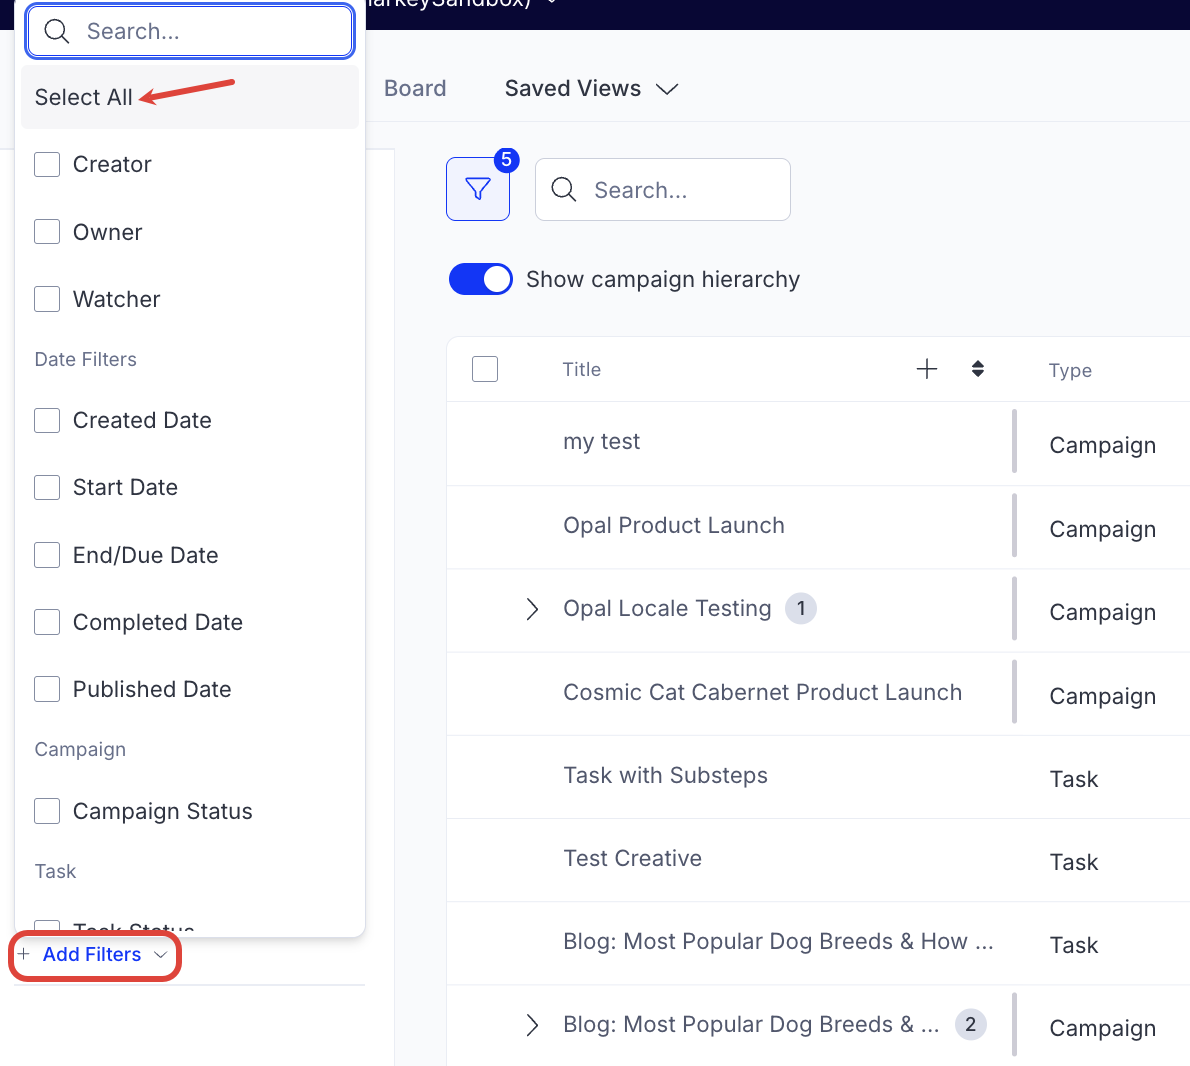Viewport: 1190px width, 1066px height.
Task: Check the Creator filter checkbox
Action: 47,164
